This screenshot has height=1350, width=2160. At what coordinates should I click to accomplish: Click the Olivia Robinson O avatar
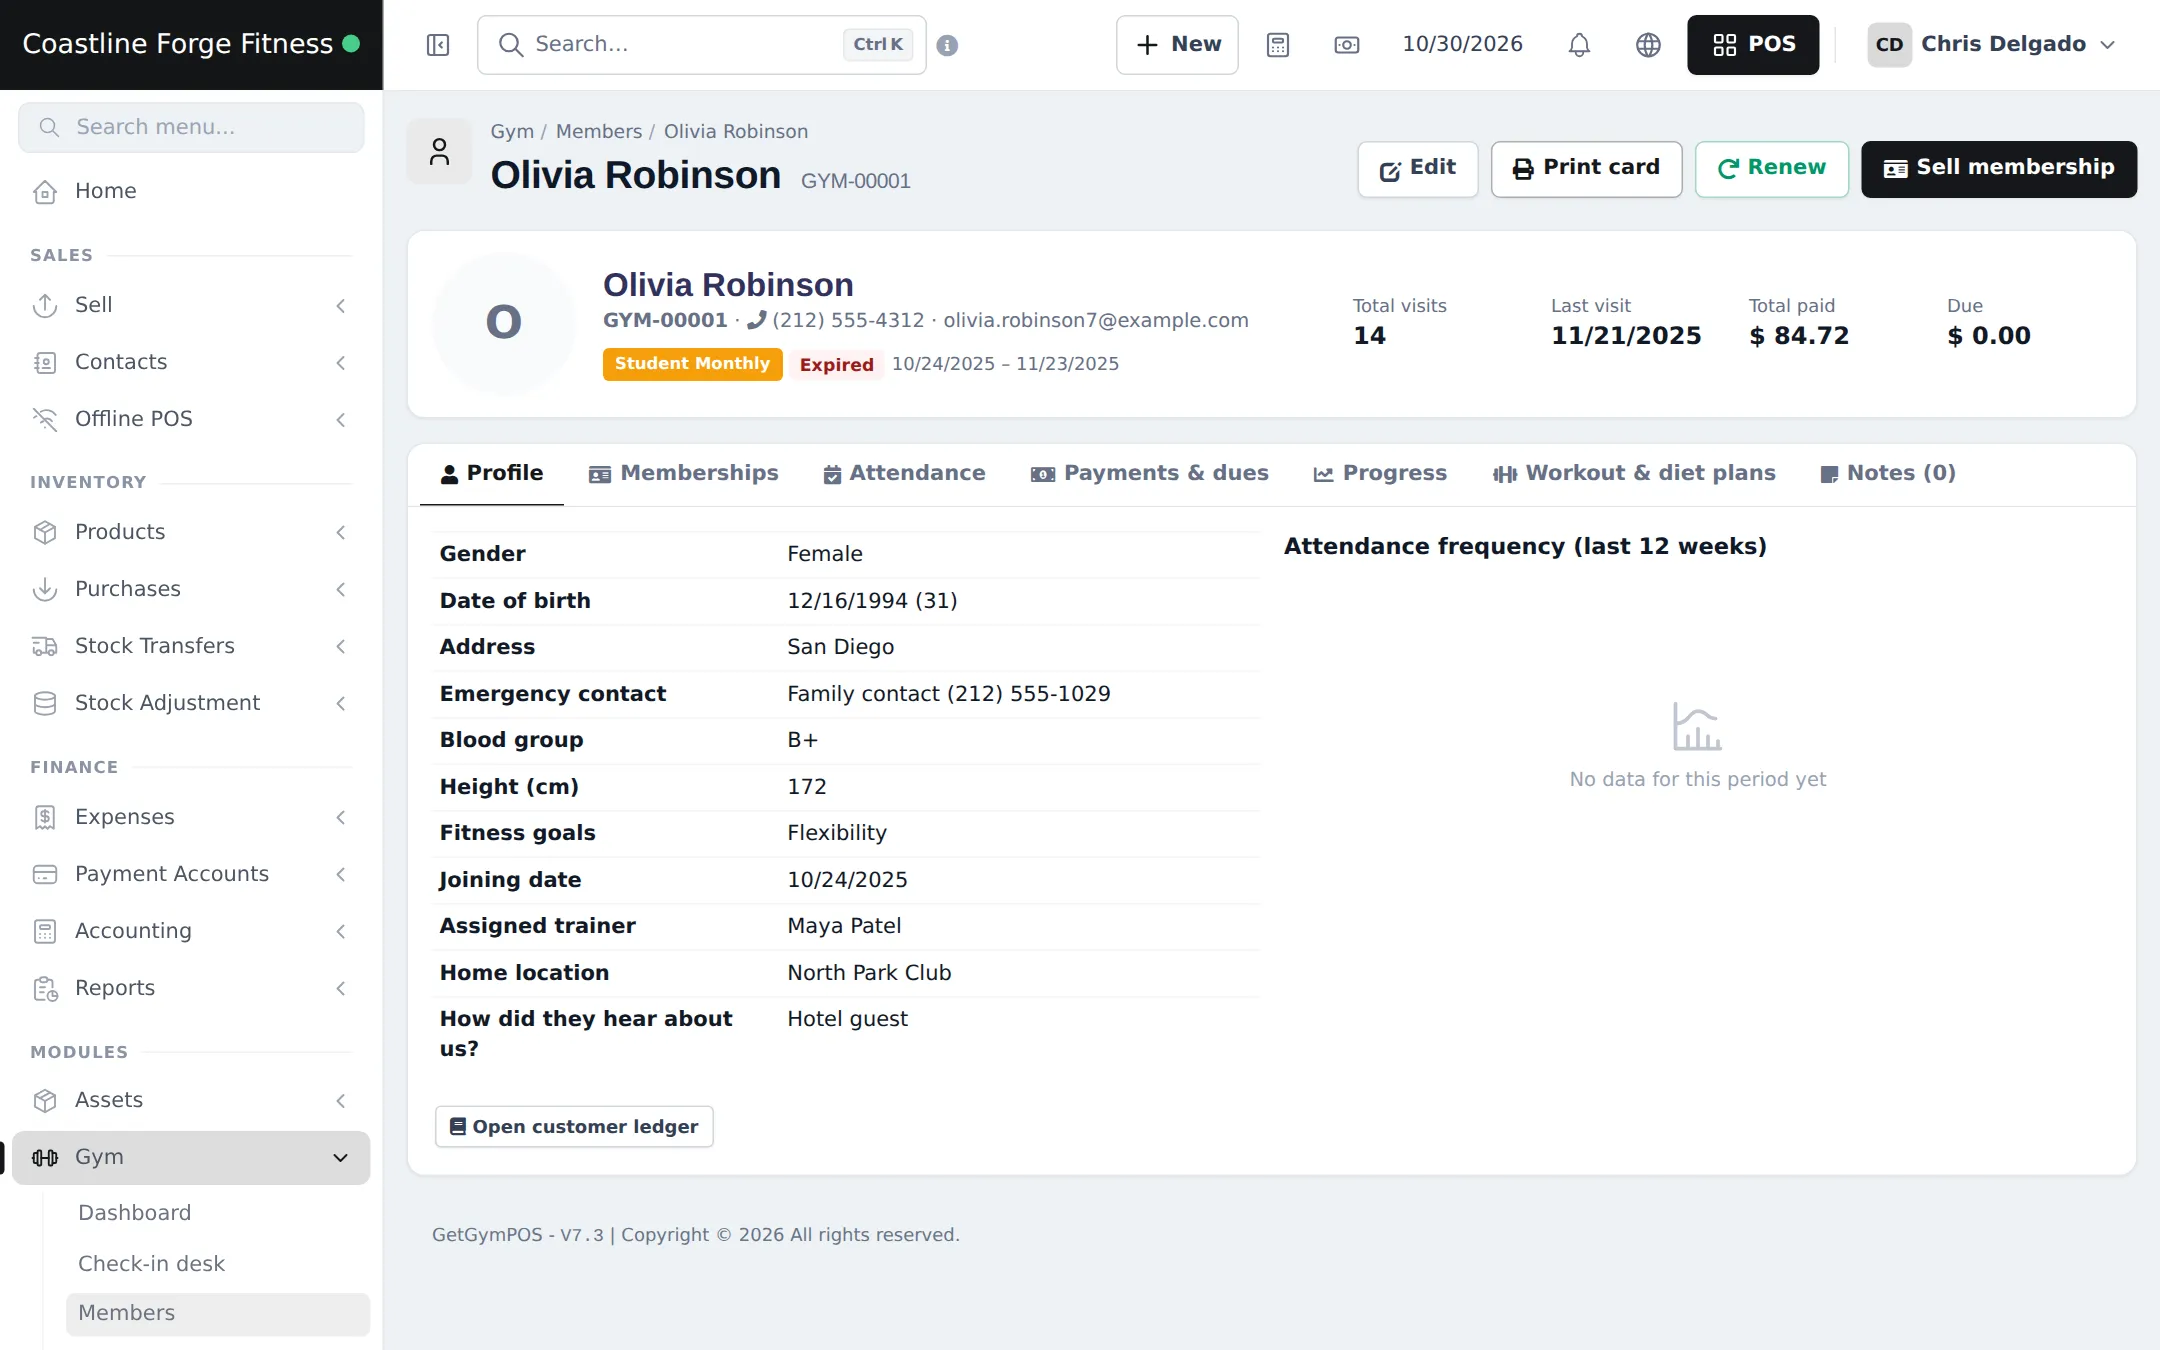pyautogui.click(x=504, y=322)
